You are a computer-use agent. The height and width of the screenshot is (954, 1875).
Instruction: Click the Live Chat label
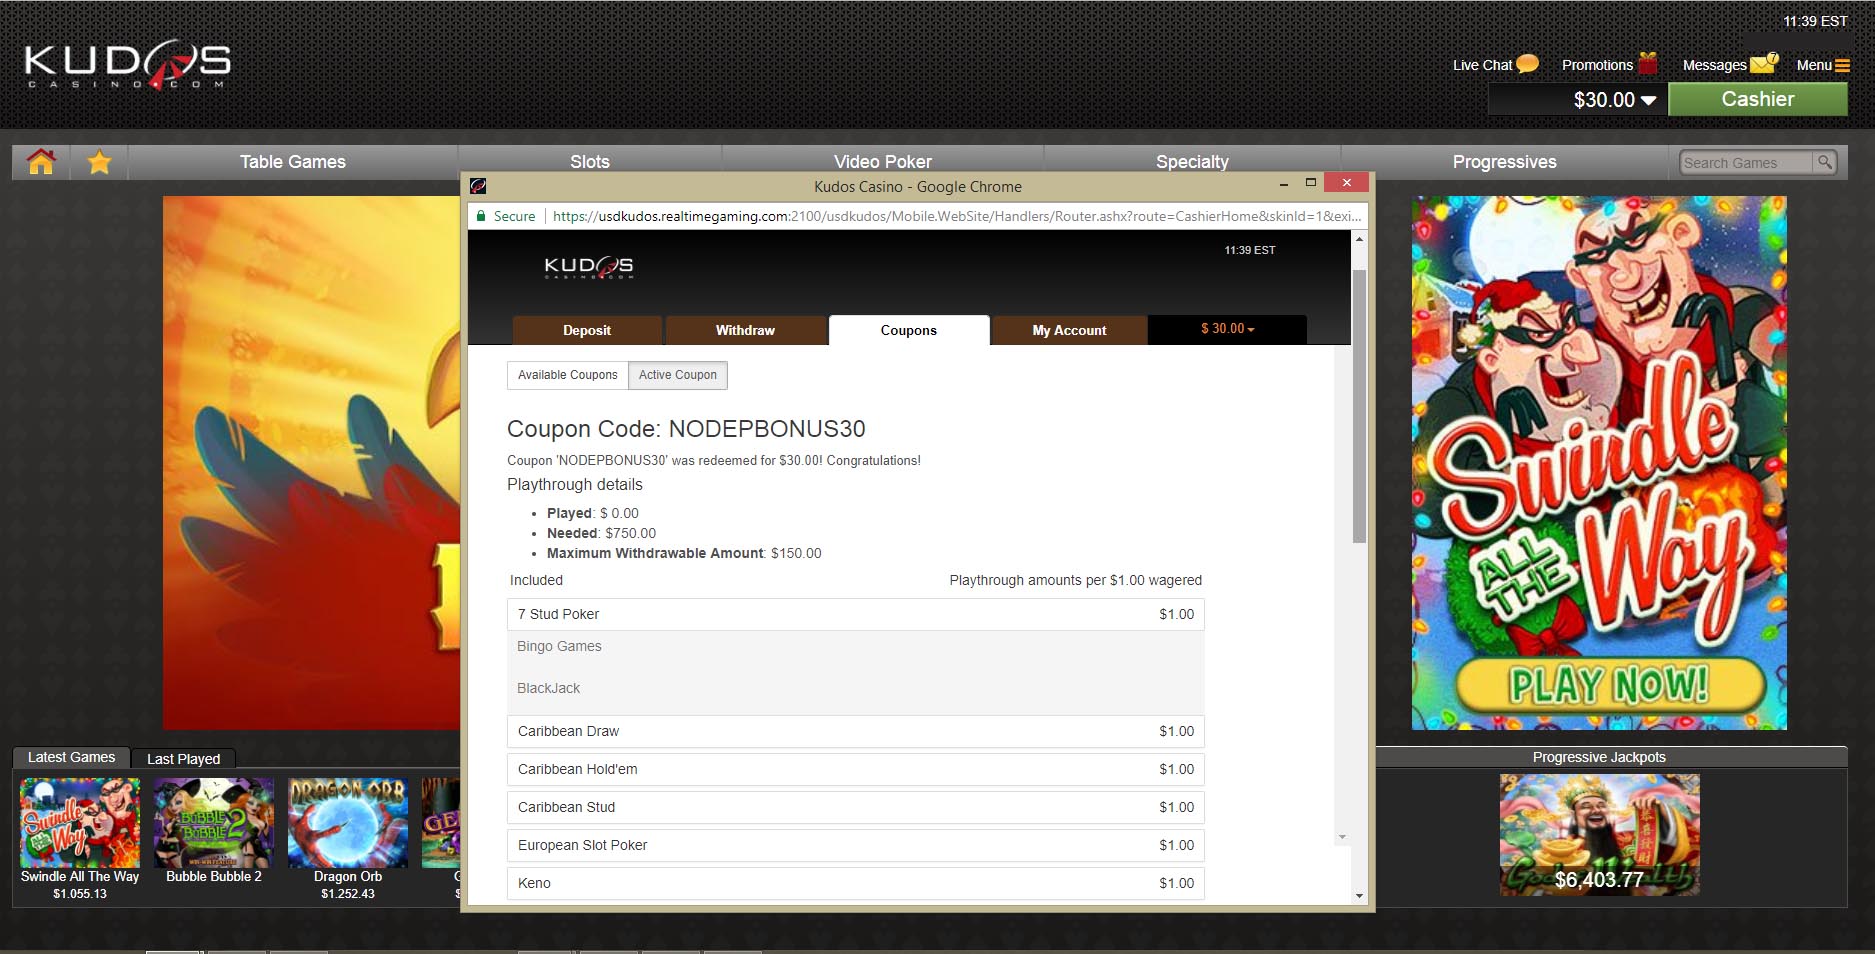pos(1482,65)
